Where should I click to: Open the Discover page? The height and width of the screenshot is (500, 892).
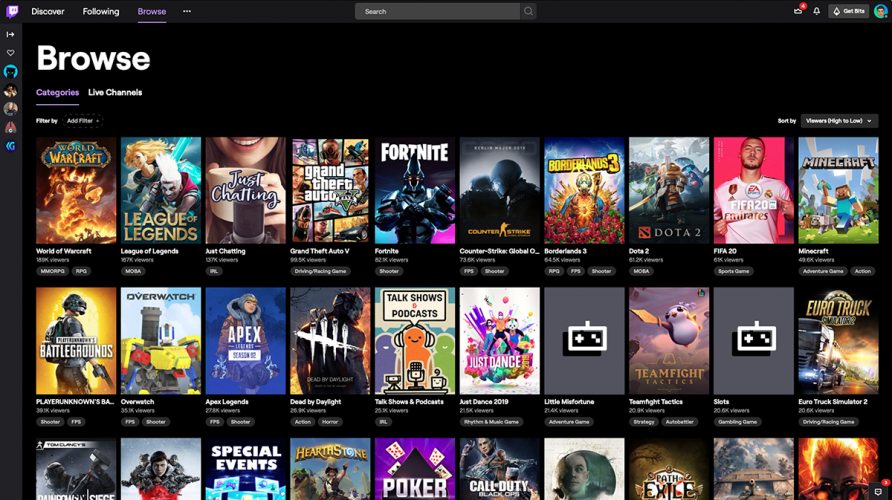pyautogui.click(x=48, y=11)
